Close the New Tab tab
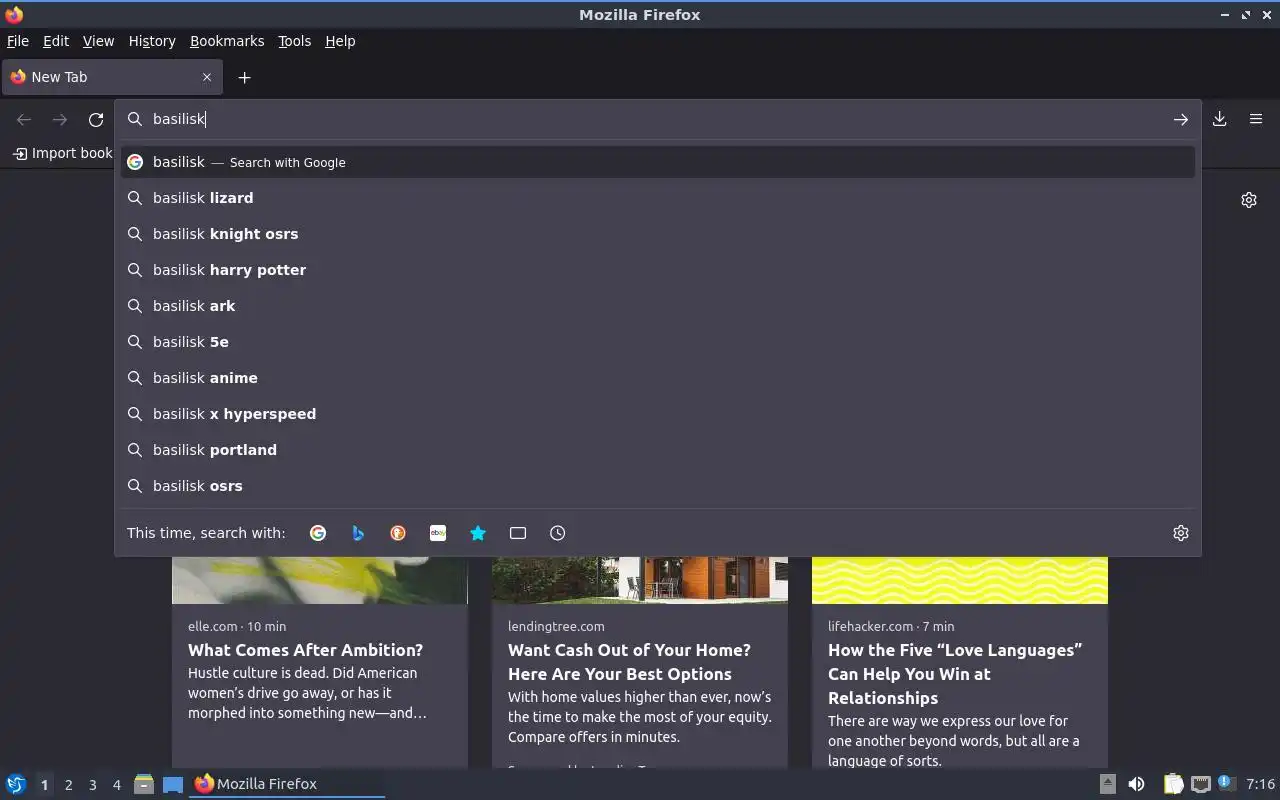This screenshot has width=1280, height=800. 207,77
